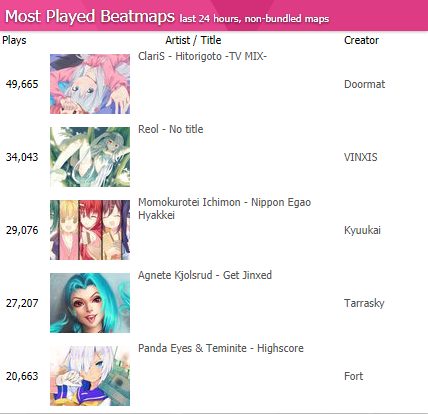Select the Nippon Egao Hyakkei thumbnail image
428x414 pixels.
90,230
